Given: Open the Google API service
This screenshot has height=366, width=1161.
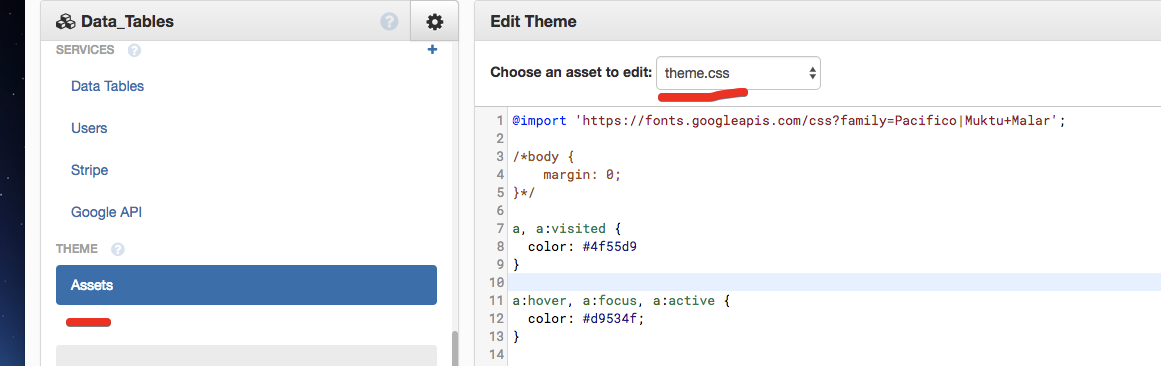Looking at the screenshot, I should click(106, 213).
